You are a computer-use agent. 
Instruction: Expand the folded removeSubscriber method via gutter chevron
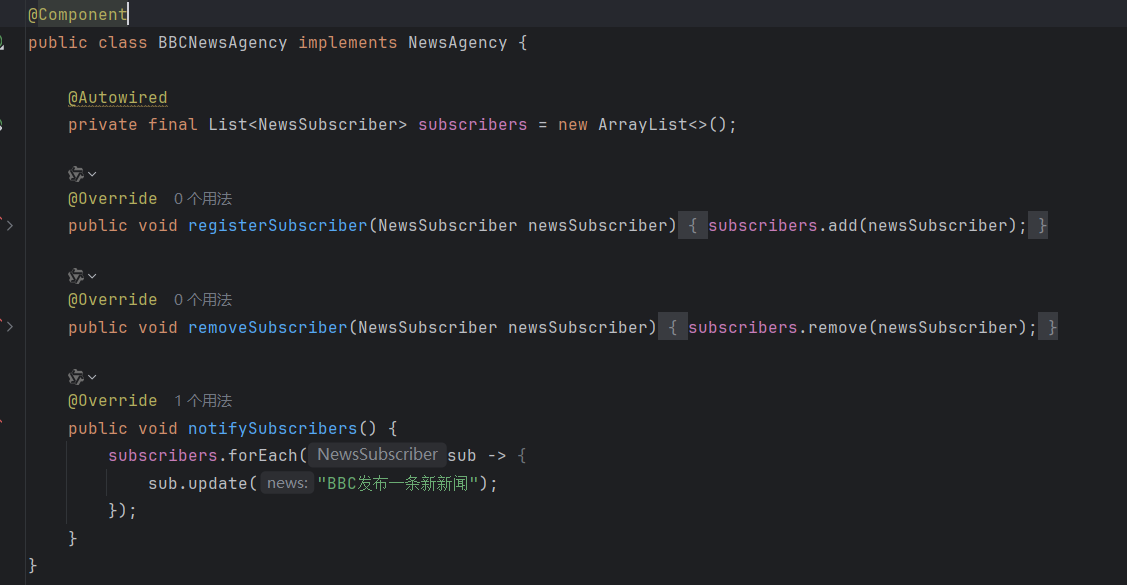coord(9,327)
